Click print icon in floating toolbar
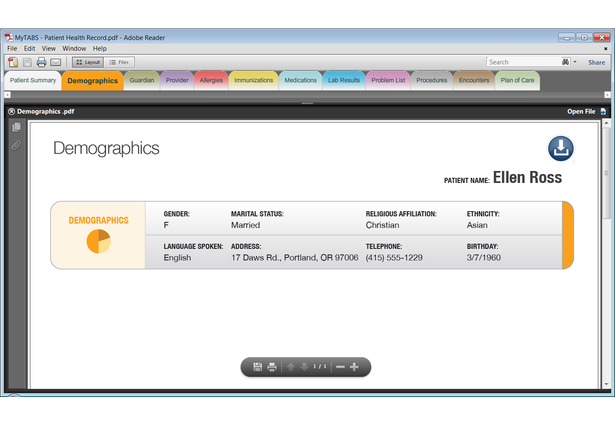The image size is (615, 424). [272, 367]
